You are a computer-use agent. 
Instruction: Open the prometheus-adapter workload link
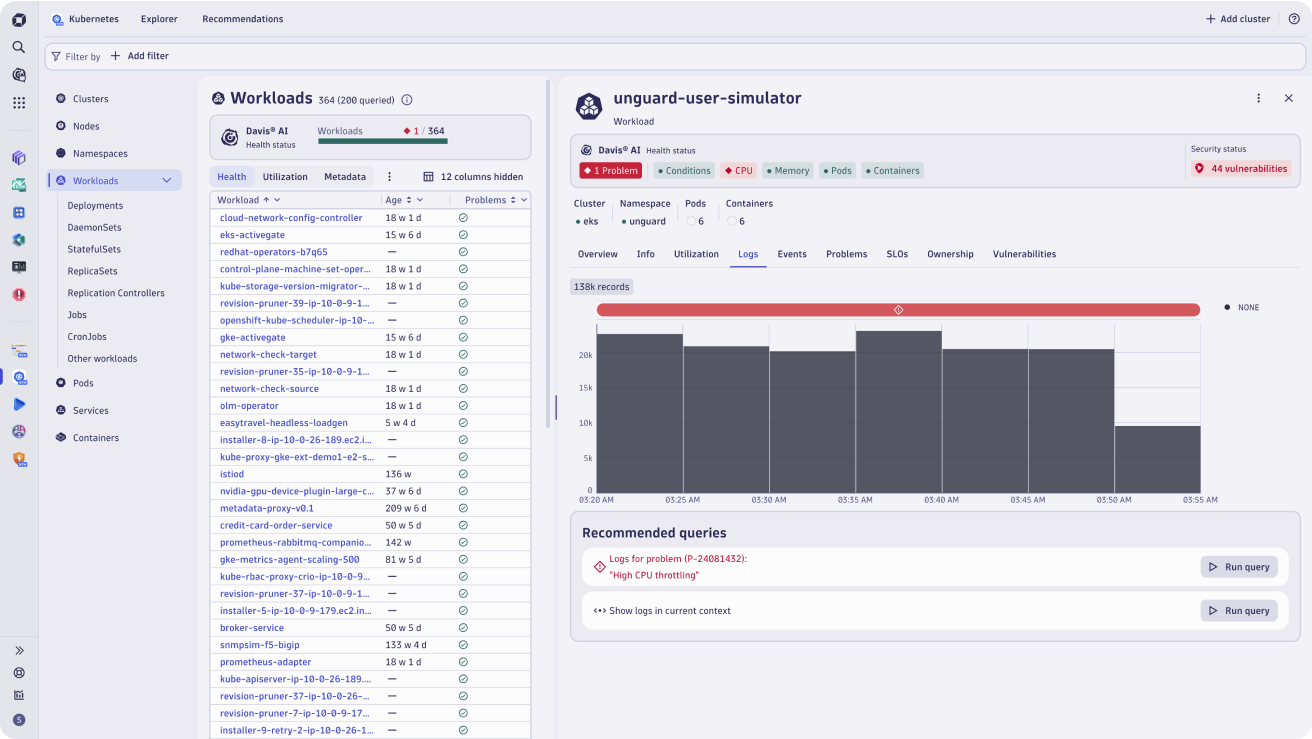[265, 662]
